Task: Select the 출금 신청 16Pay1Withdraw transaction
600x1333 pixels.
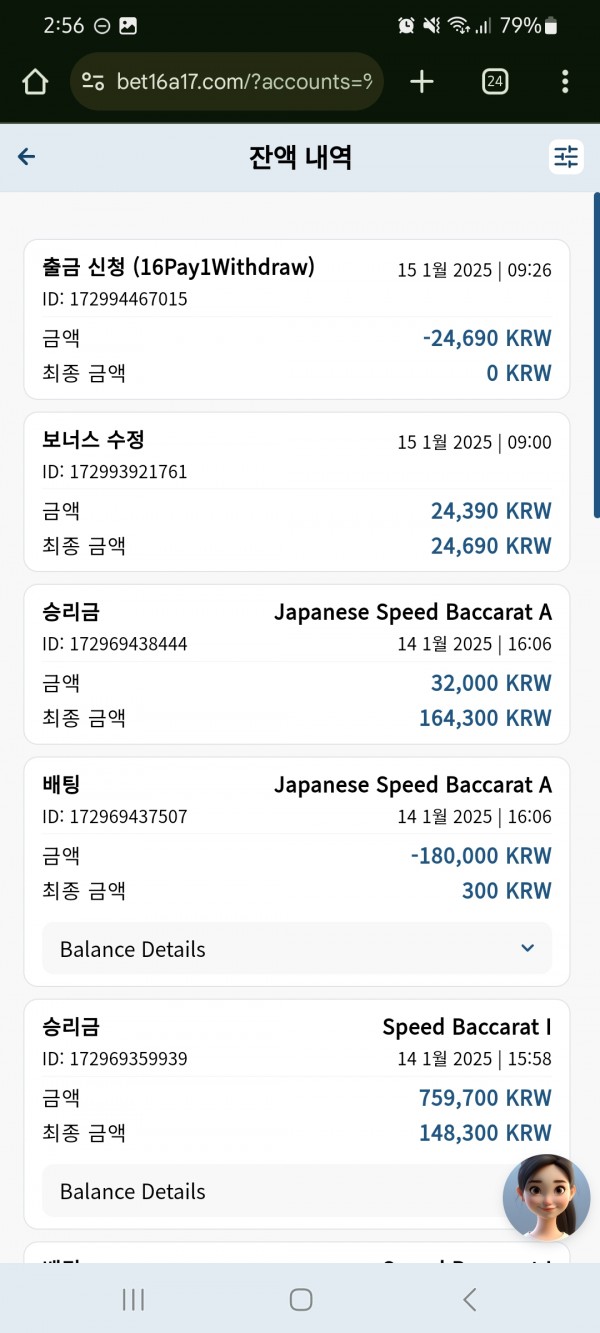Action: point(297,319)
